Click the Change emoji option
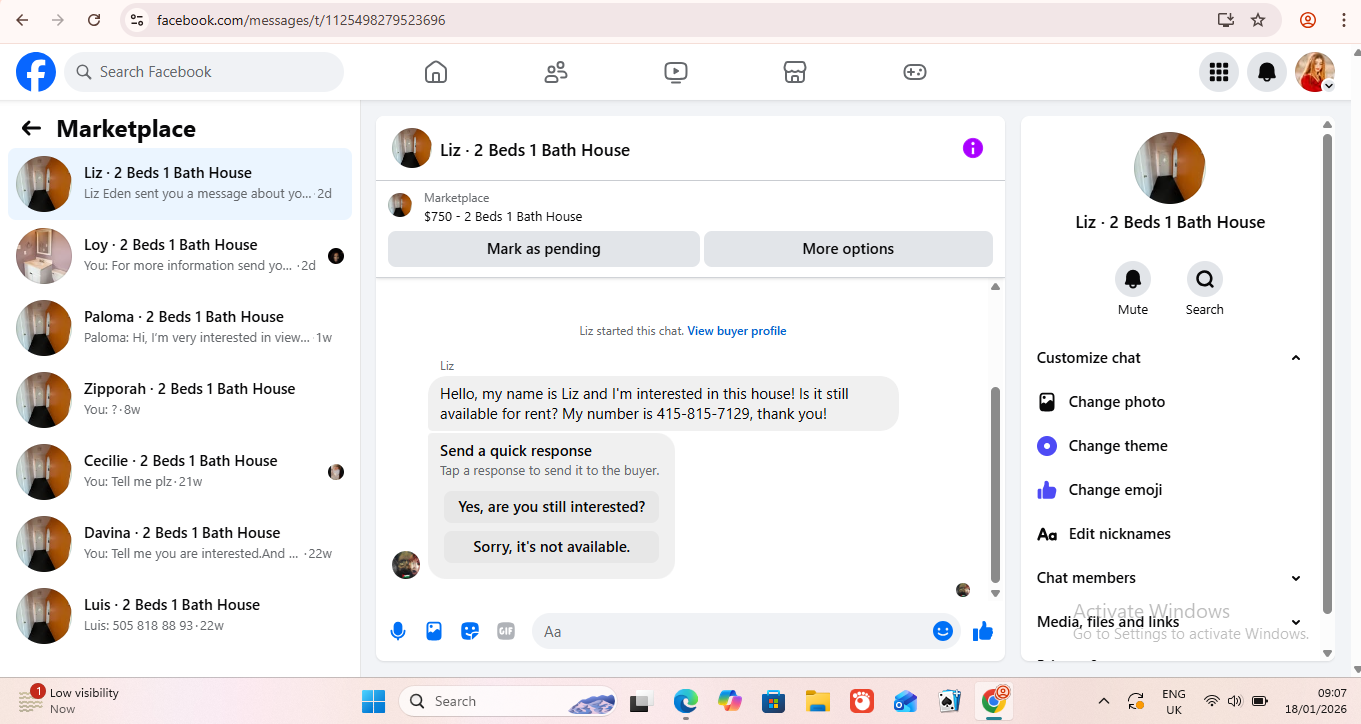Image resolution: width=1361 pixels, height=724 pixels. 1171,490
